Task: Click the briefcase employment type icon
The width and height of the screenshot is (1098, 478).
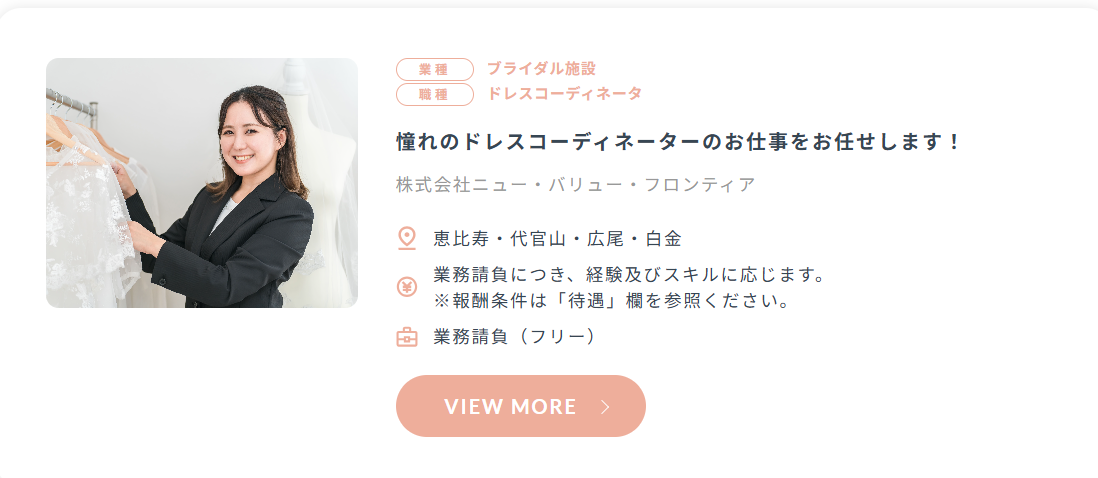Action: point(407,337)
